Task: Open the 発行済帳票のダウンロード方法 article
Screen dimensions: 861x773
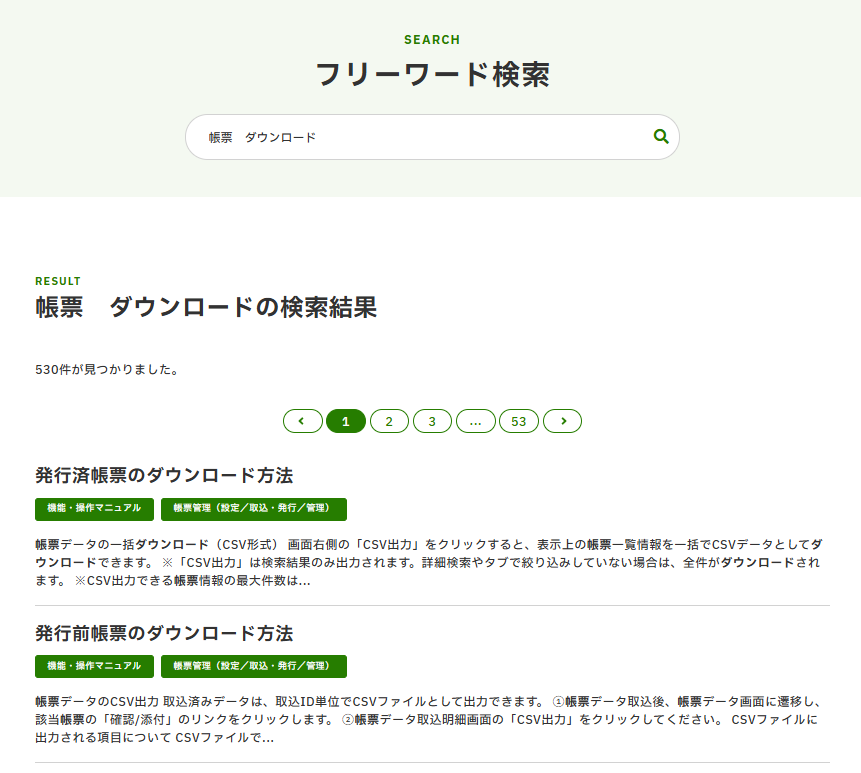Action: (x=164, y=474)
